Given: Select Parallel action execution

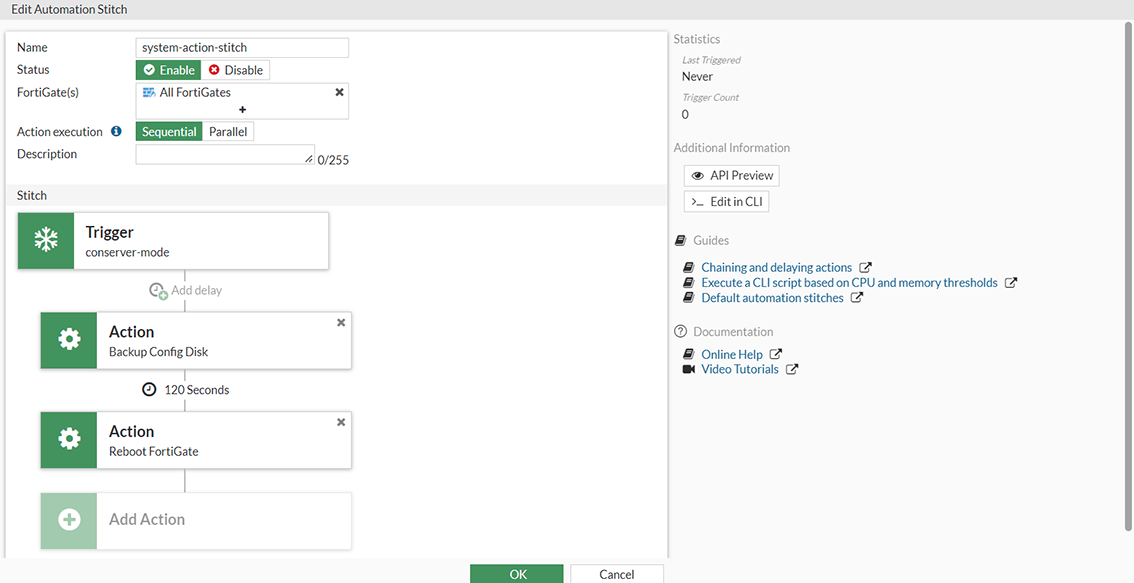Looking at the screenshot, I should click(x=228, y=132).
